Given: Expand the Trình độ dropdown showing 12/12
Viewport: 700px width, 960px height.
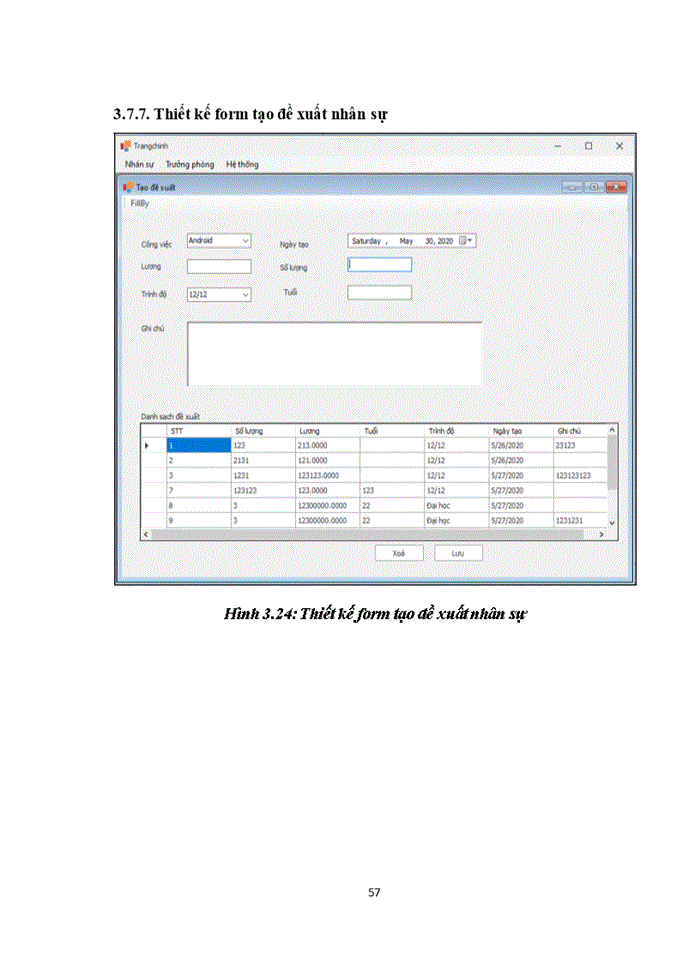Looking at the screenshot, I should (246, 295).
